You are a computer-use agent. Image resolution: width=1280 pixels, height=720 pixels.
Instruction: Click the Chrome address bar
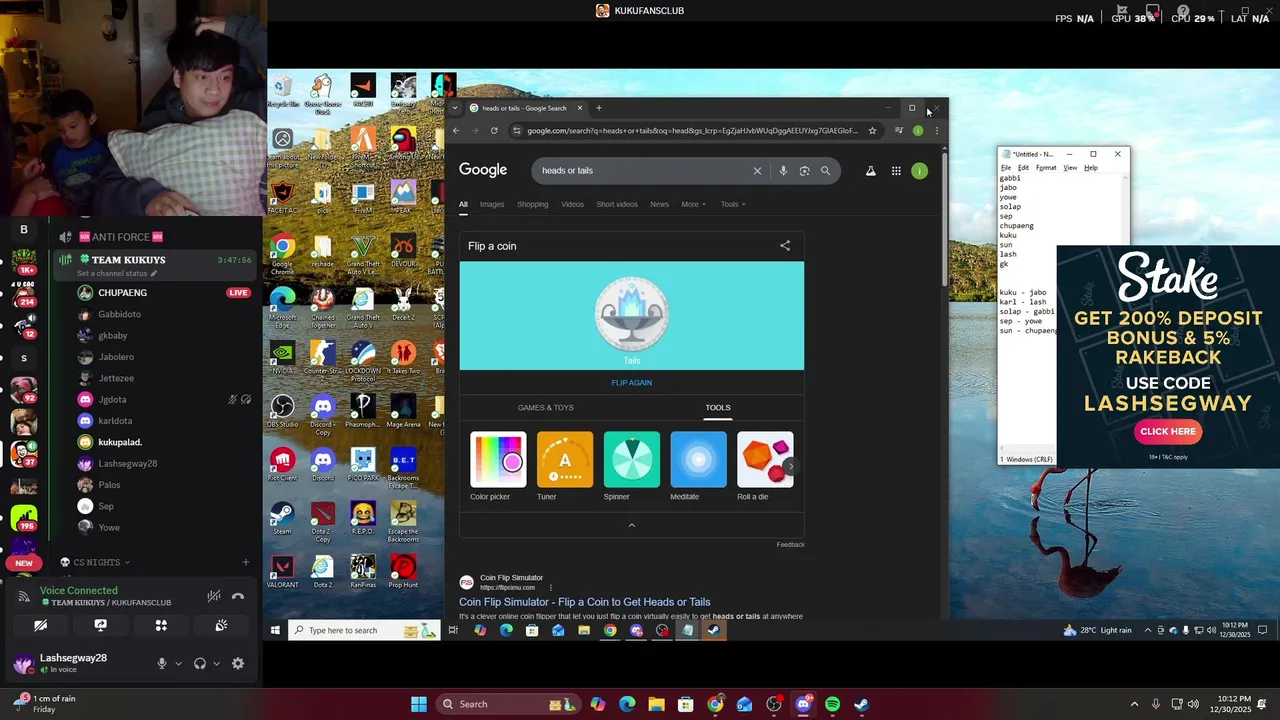692,131
